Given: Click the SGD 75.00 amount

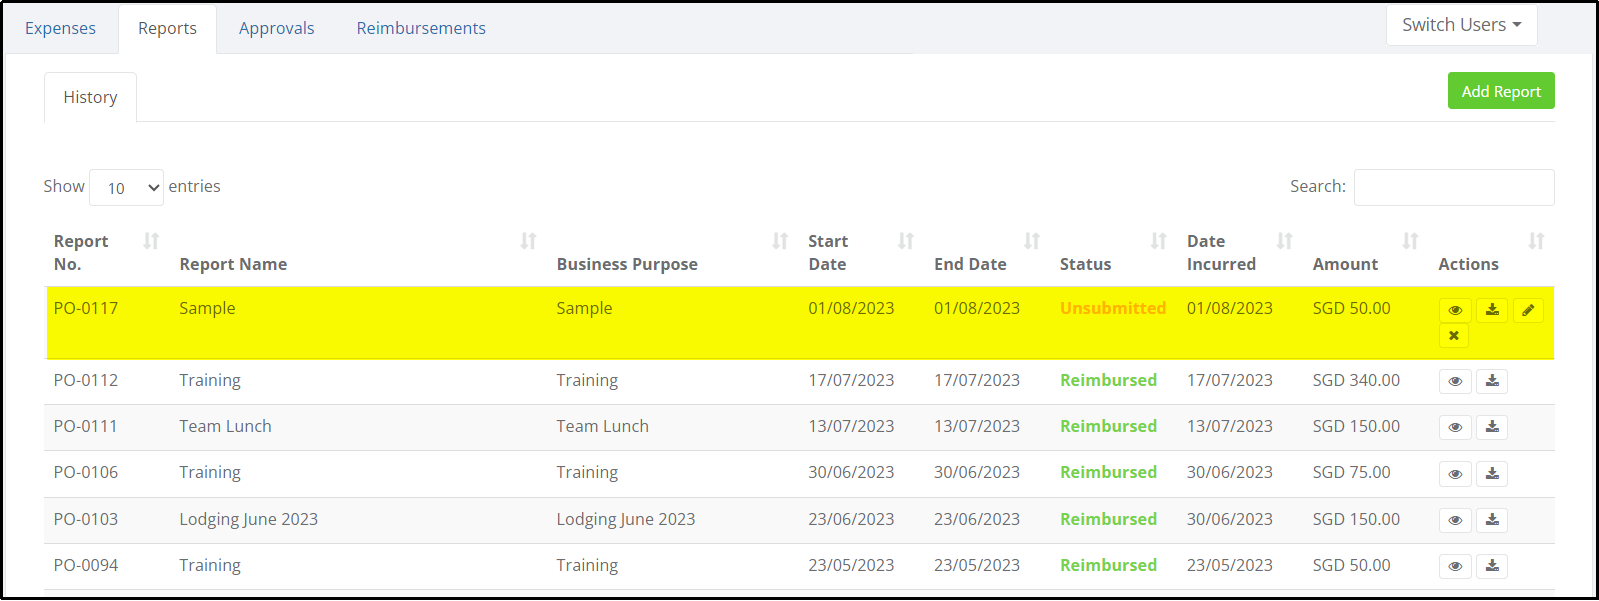Looking at the screenshot, I should click(1351, 472).
